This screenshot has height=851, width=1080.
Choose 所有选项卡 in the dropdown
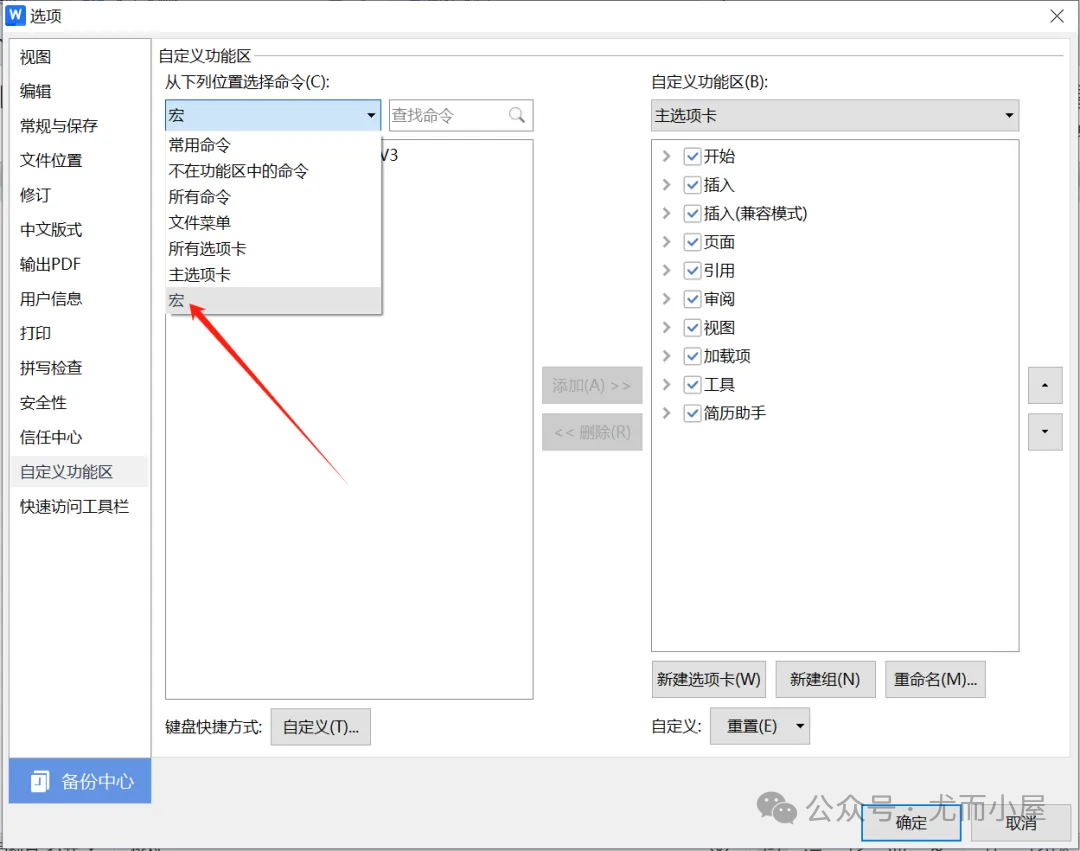pos(273,249)
